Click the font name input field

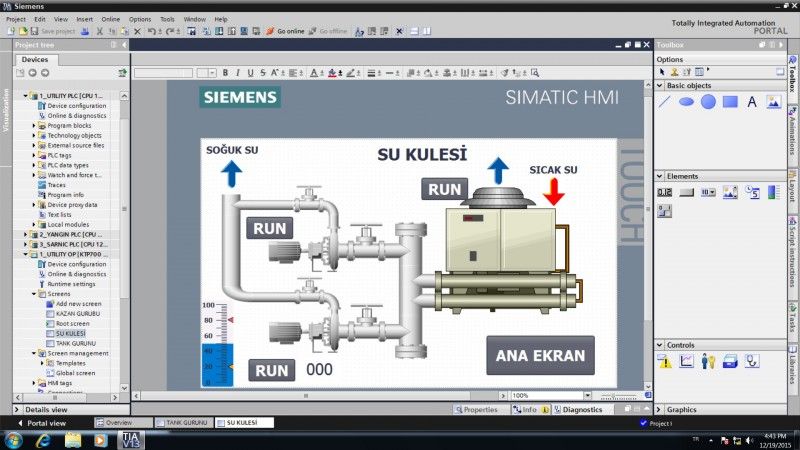pos(163,73)
